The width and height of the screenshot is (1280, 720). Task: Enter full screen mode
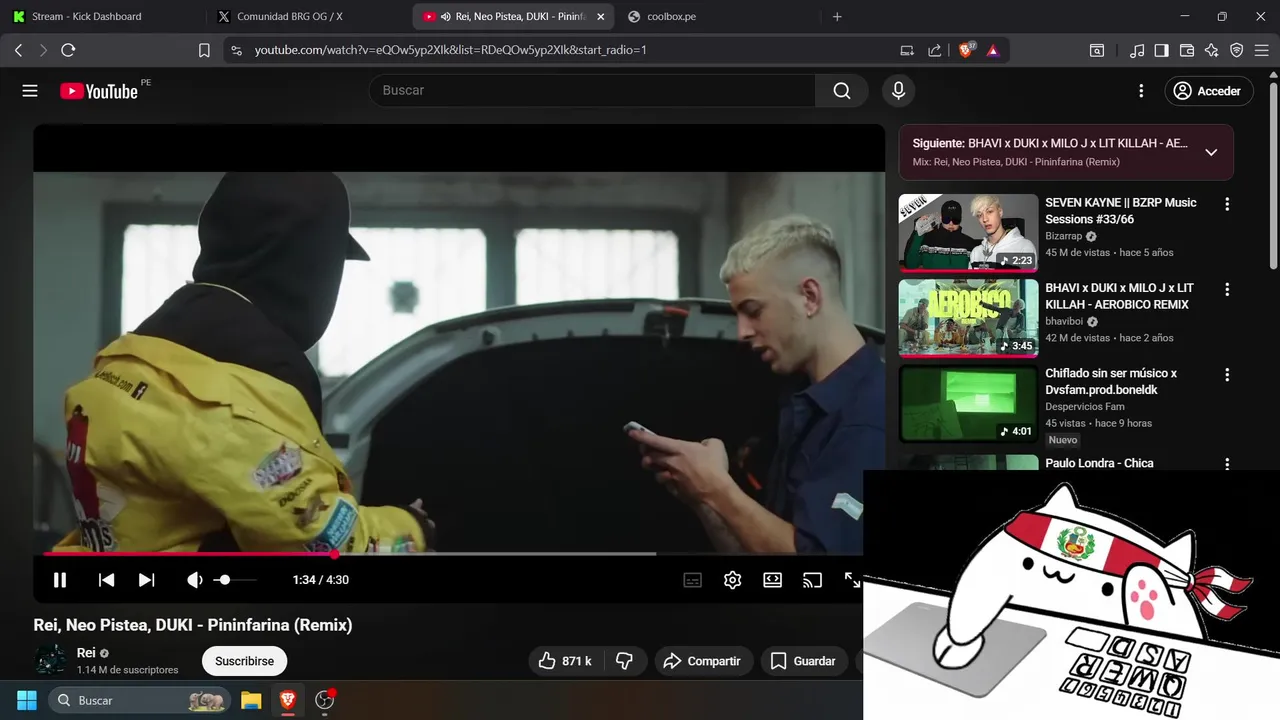click(852, 580)
